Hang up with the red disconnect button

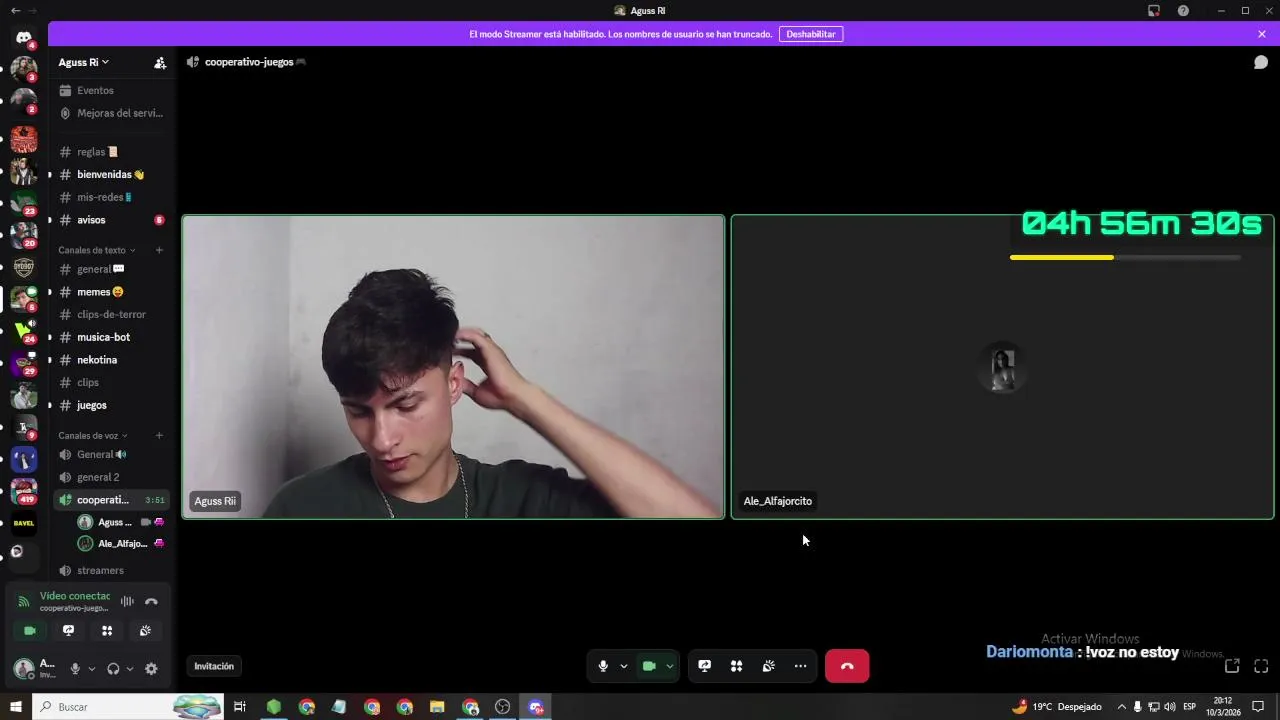(x=847, y=666)
